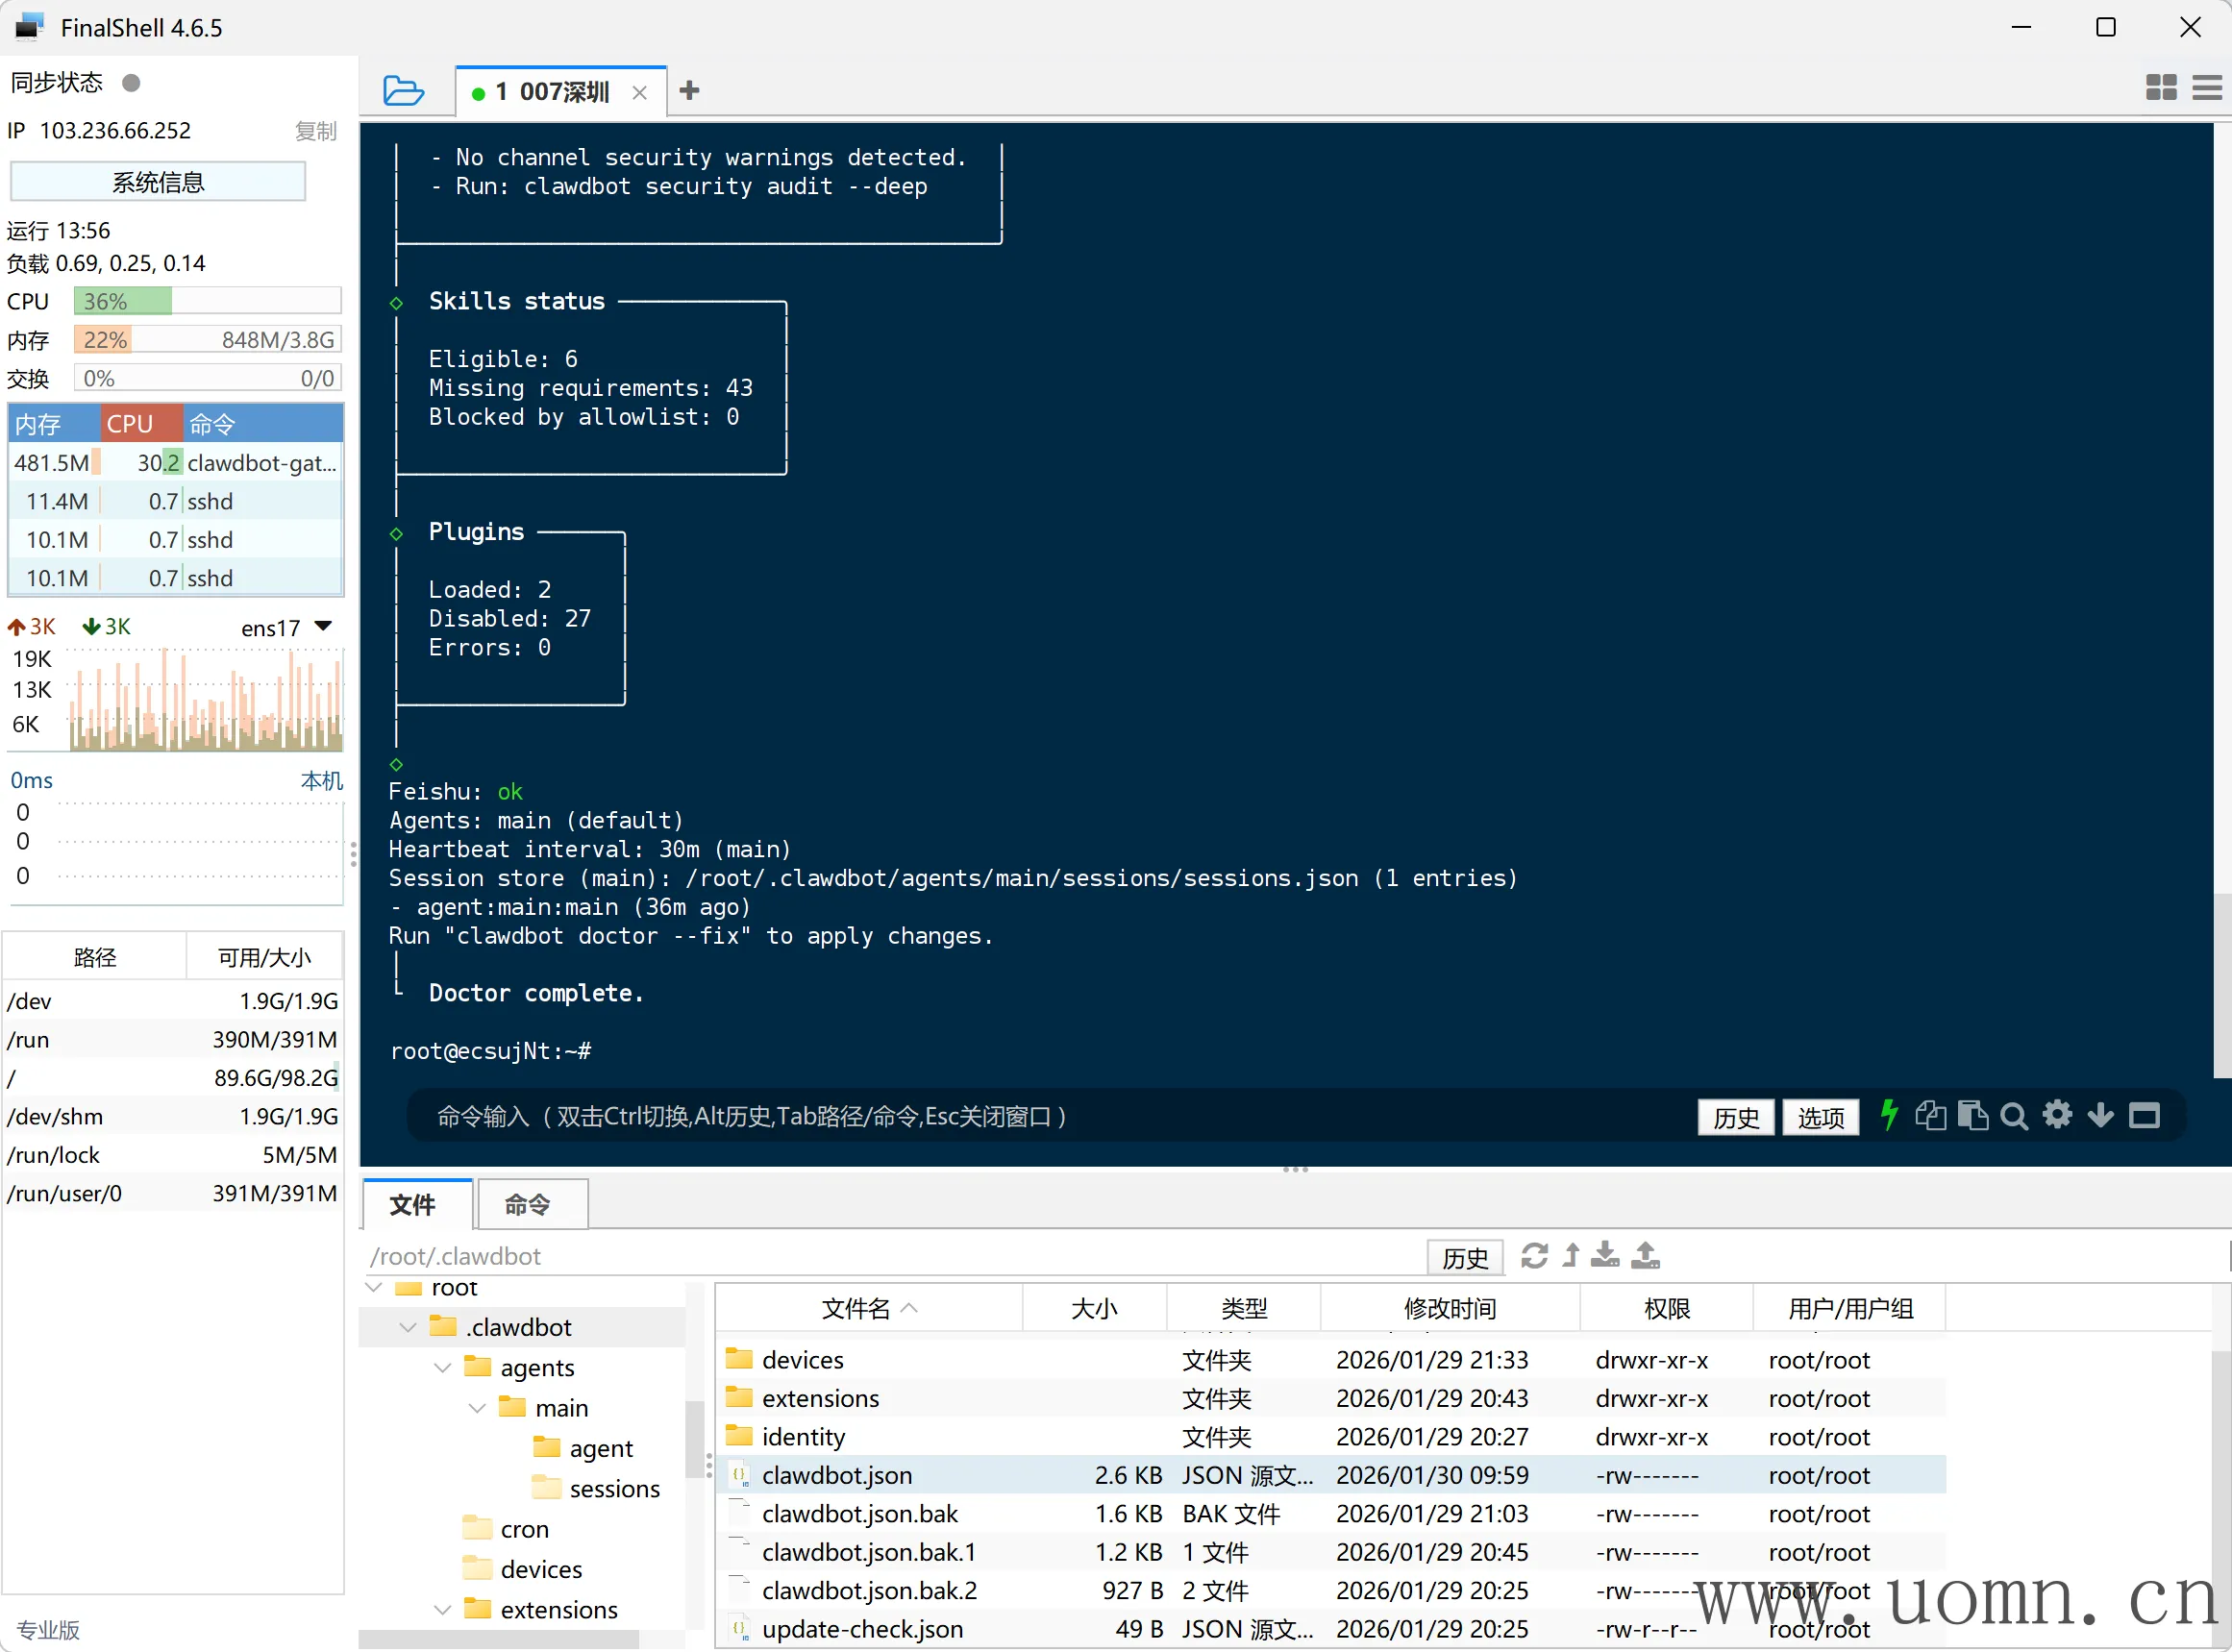Refresh the file list
The height and width of the screenshot is (1652, 2232).
pyautogui.click(x=1534, y=1255)
